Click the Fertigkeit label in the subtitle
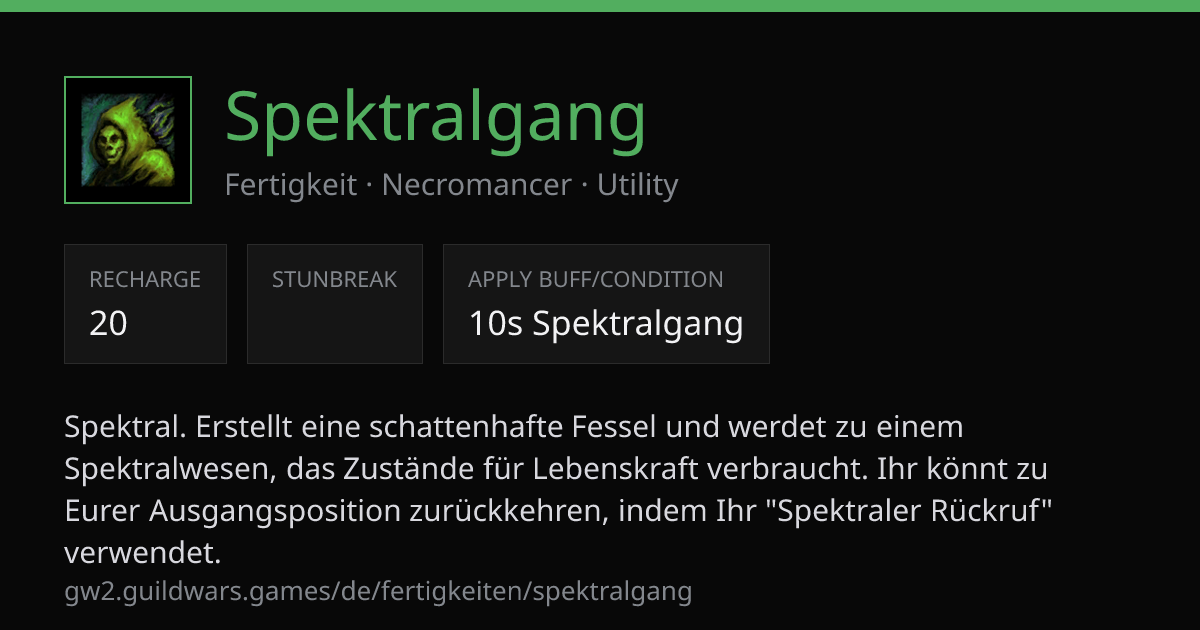Viewport: 1200px width, 630px height. [x=291, y=185]
